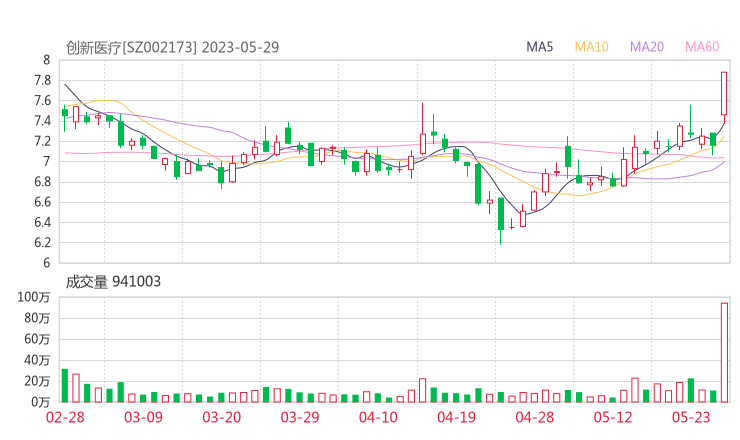Click the 20万 volume axis label

(37, 381)
